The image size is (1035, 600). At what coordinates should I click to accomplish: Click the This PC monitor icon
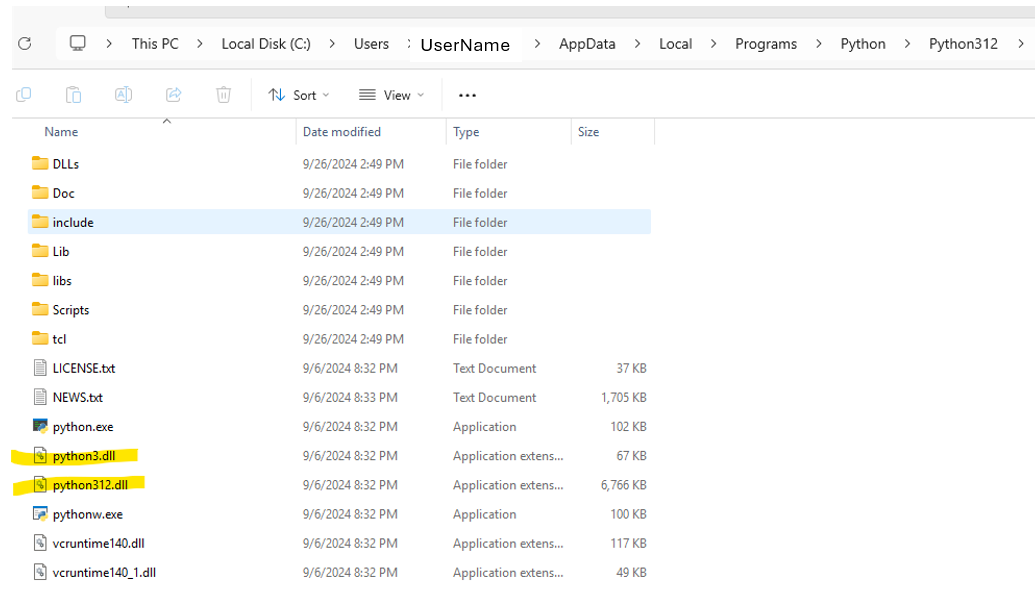[x=78, y=44]
